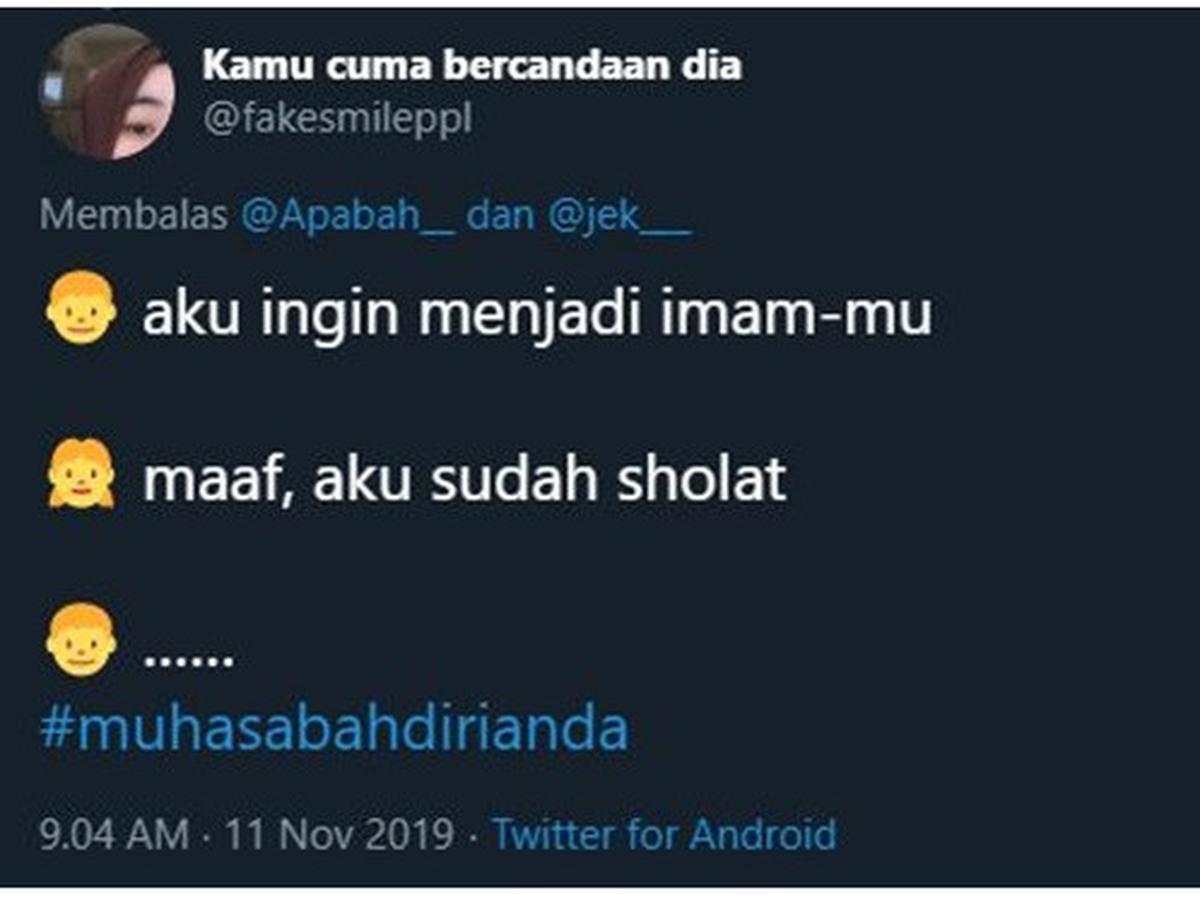Screen dimensions: 1200x900
Task: Click the 9.04 AM timestamp
Action: (x=115, y=833)
